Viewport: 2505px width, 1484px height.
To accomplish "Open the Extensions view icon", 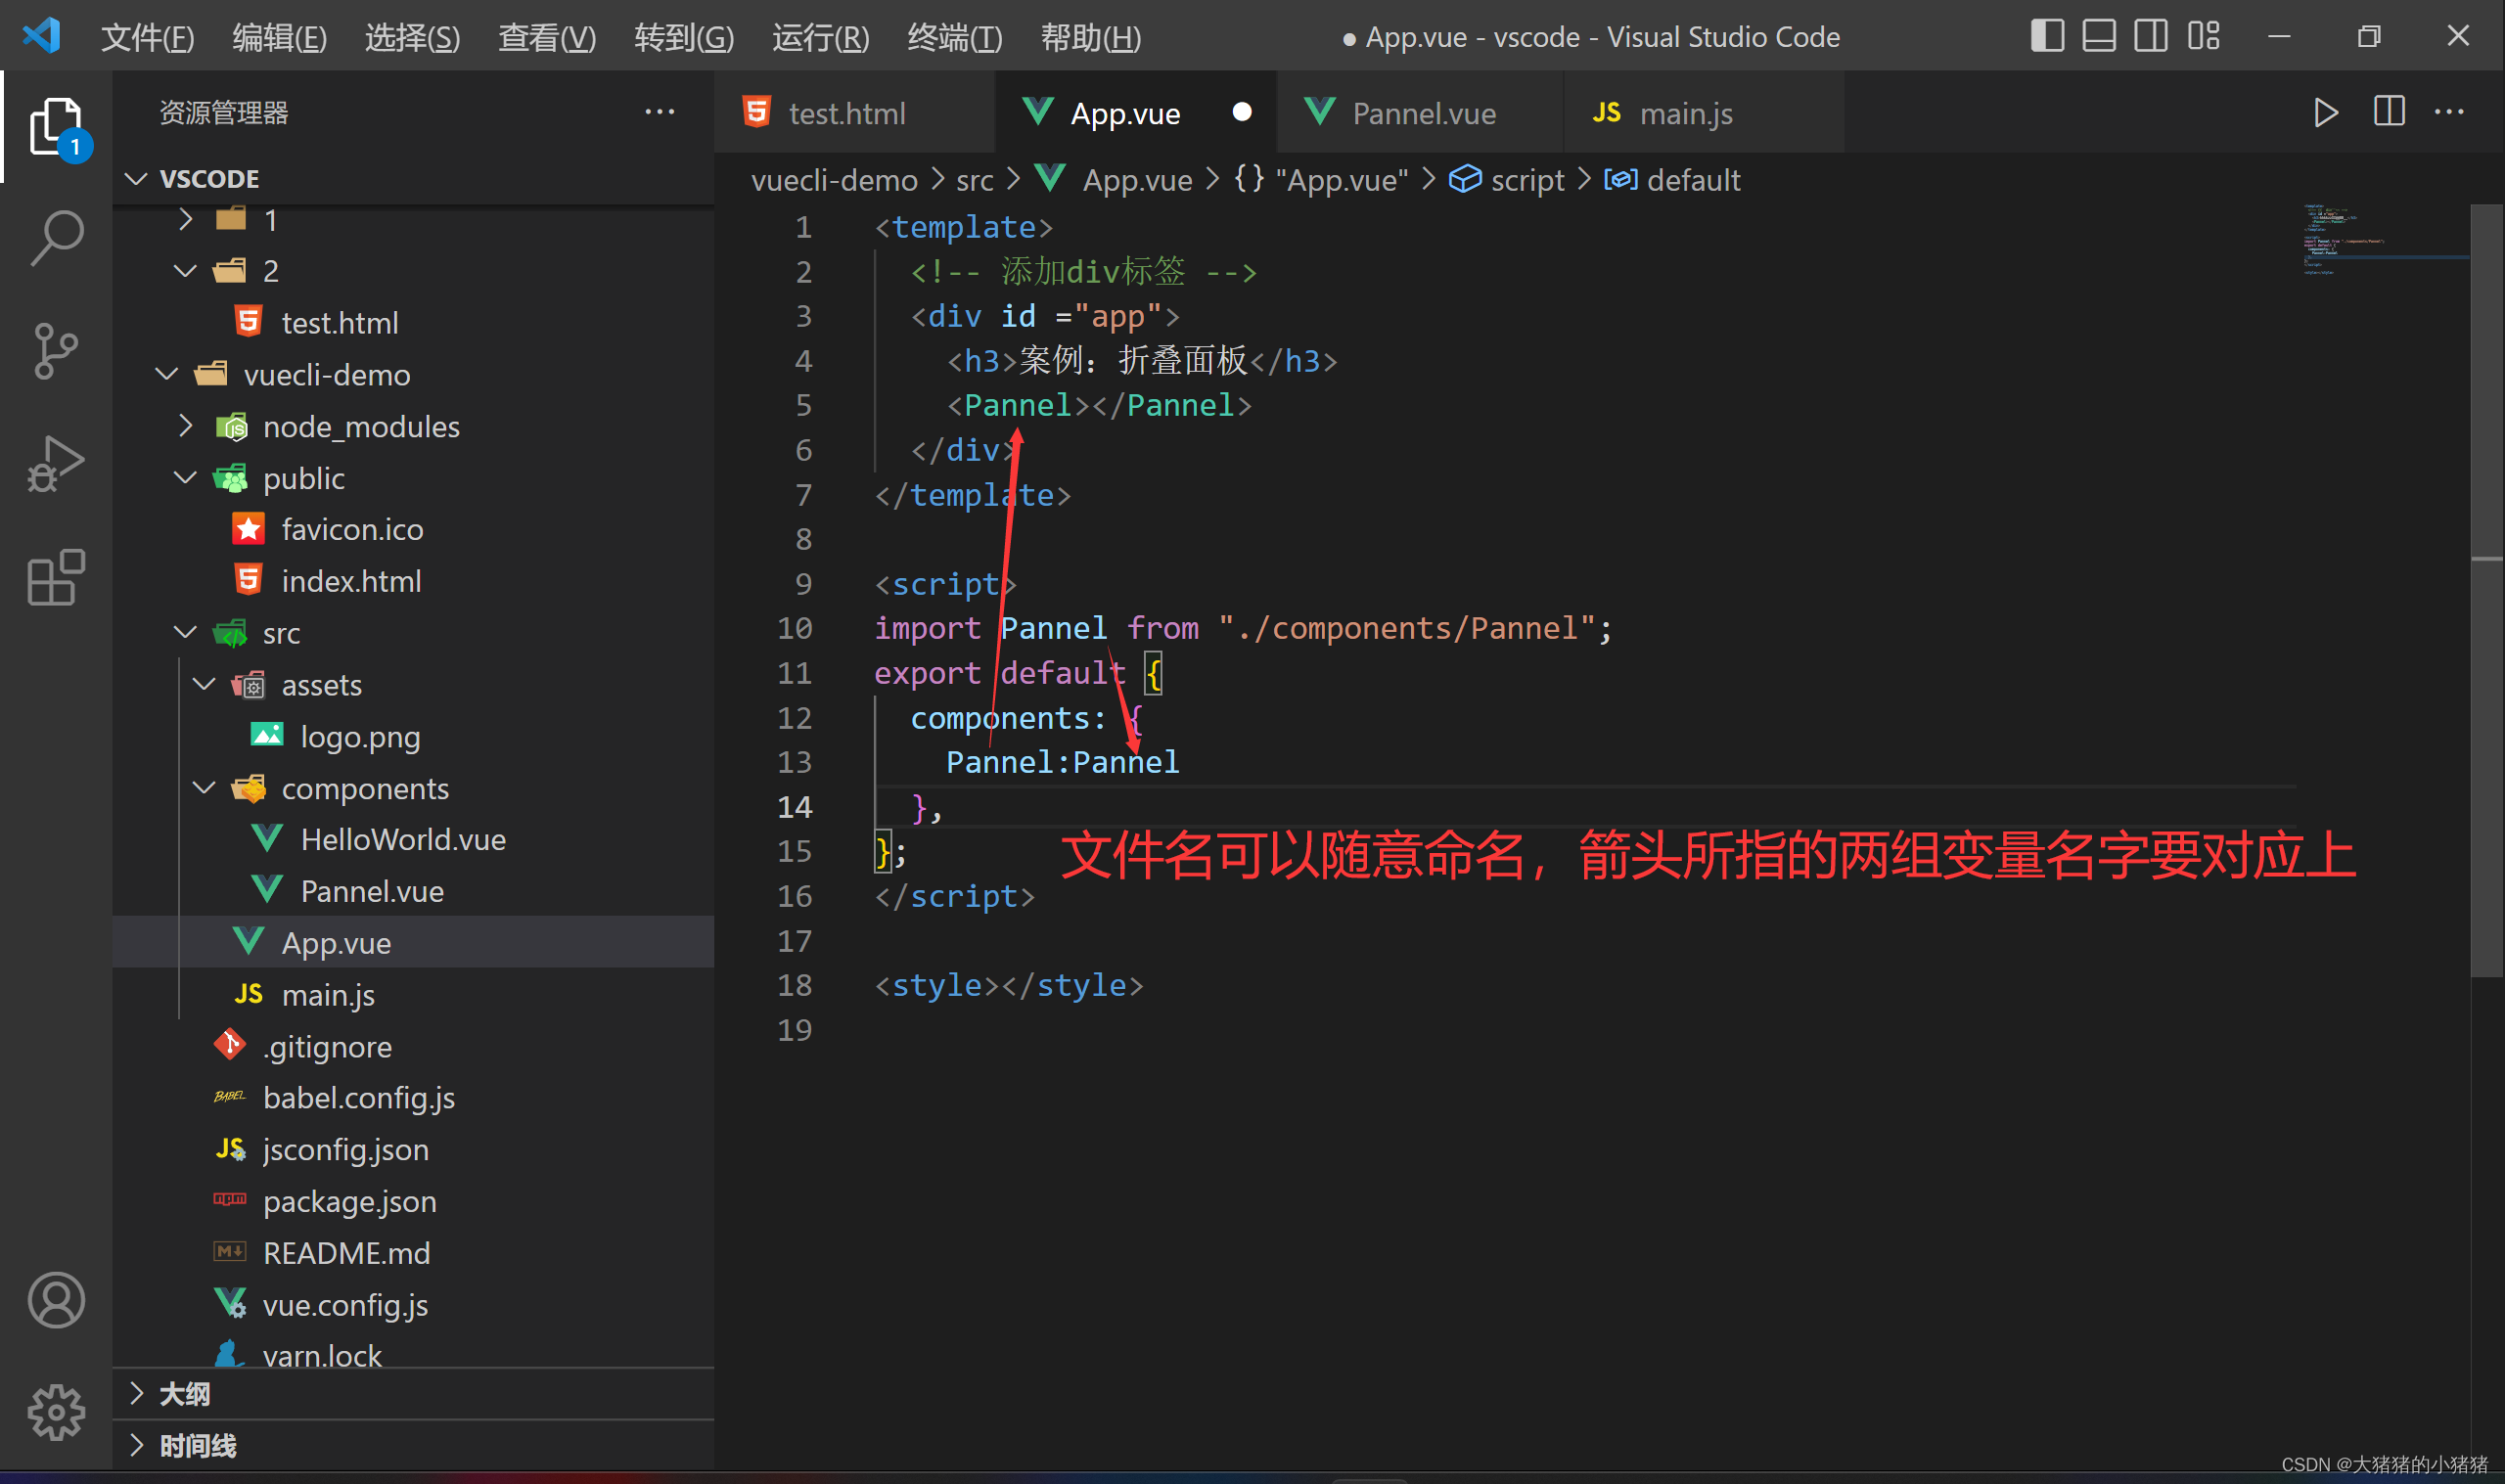I will click(56, 577).
